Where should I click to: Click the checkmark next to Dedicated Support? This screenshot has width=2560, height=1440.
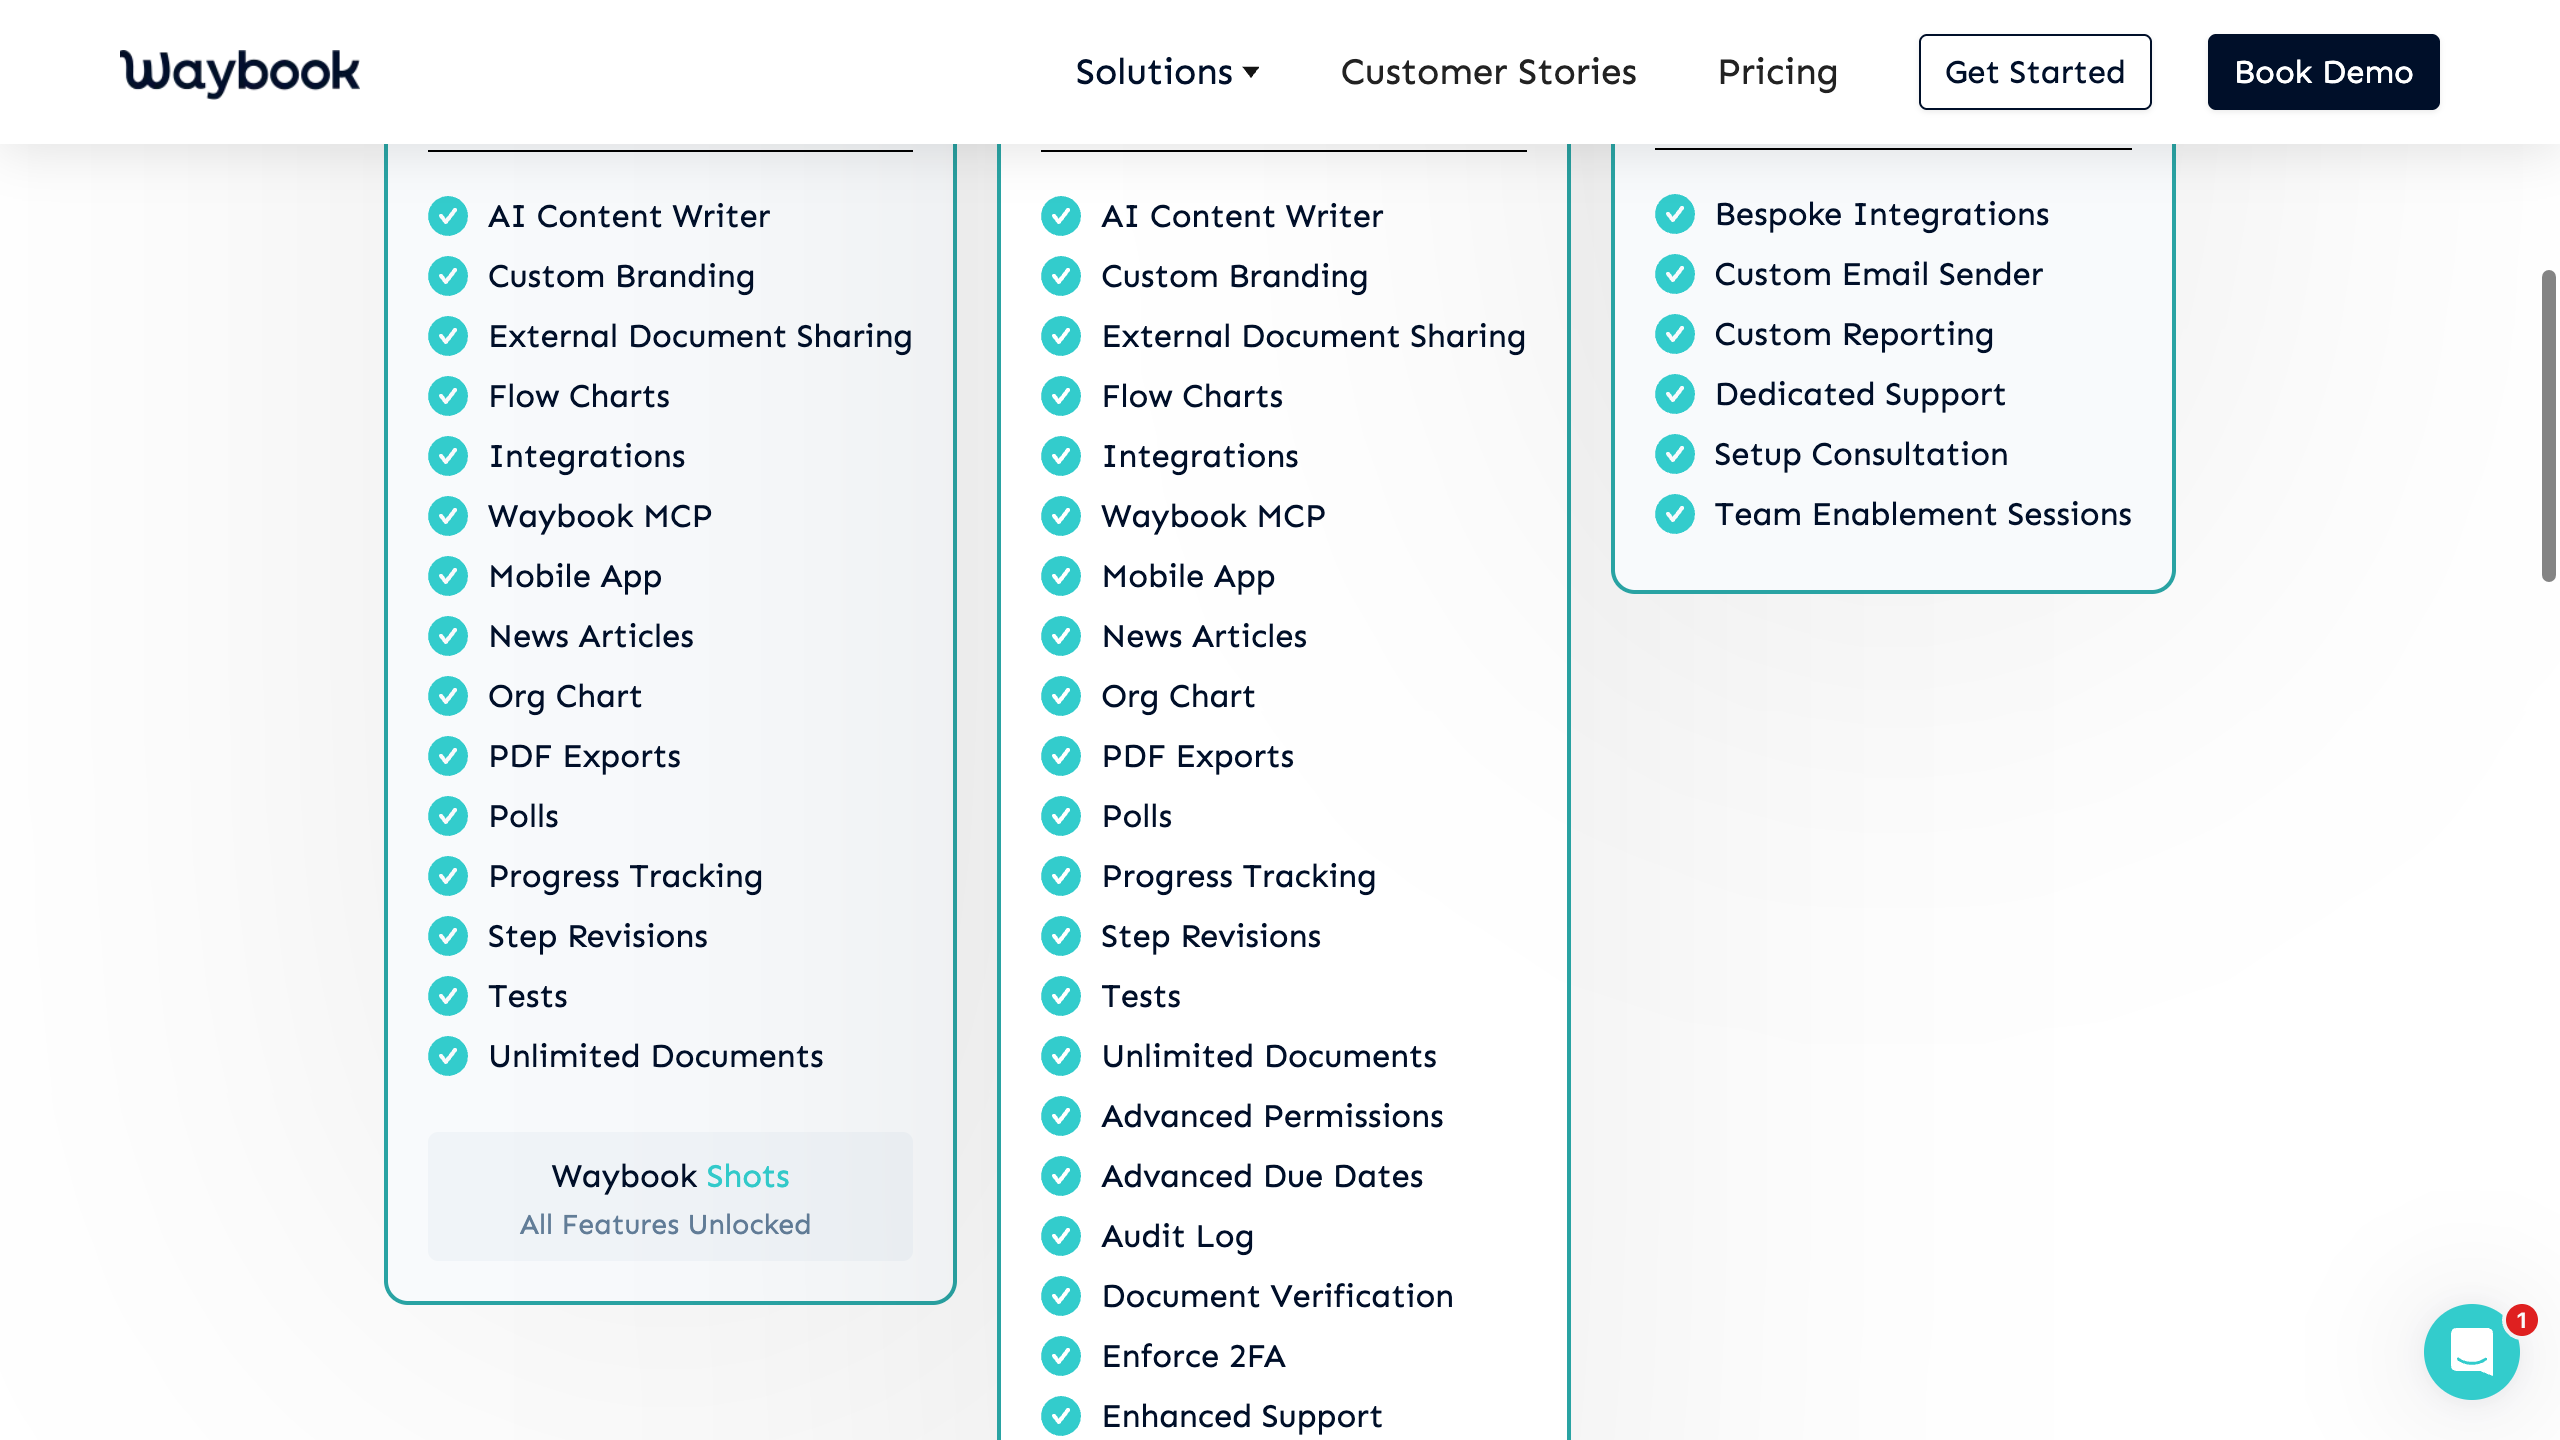1674,394
